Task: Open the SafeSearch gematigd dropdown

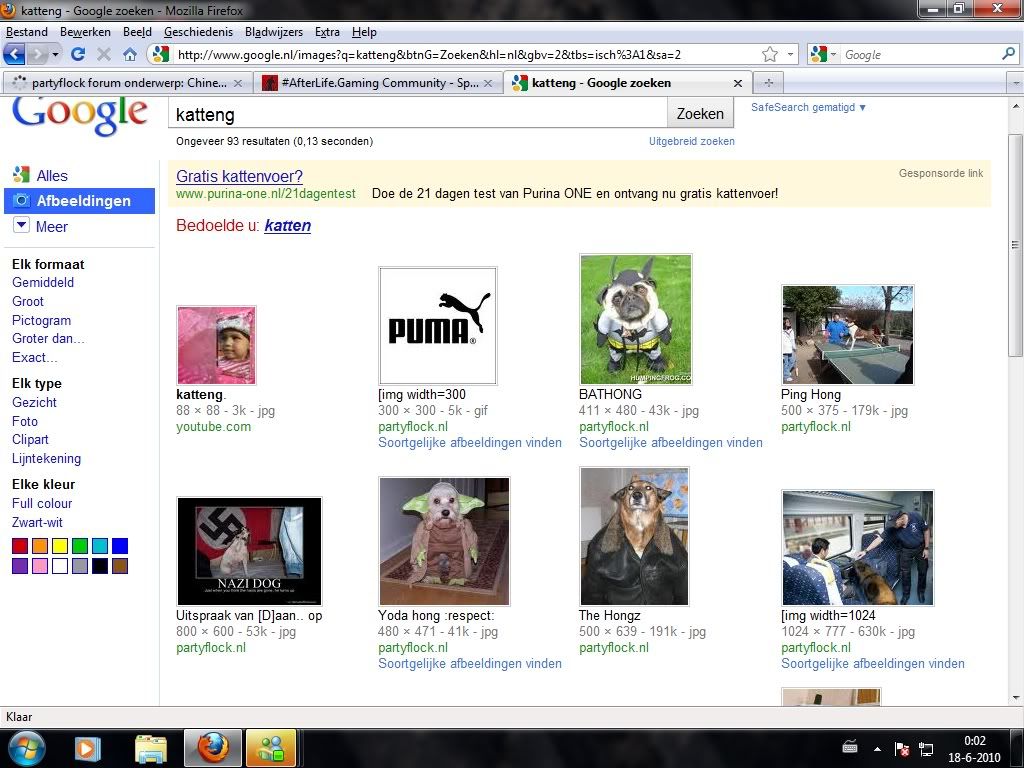Action: point(808,107)
